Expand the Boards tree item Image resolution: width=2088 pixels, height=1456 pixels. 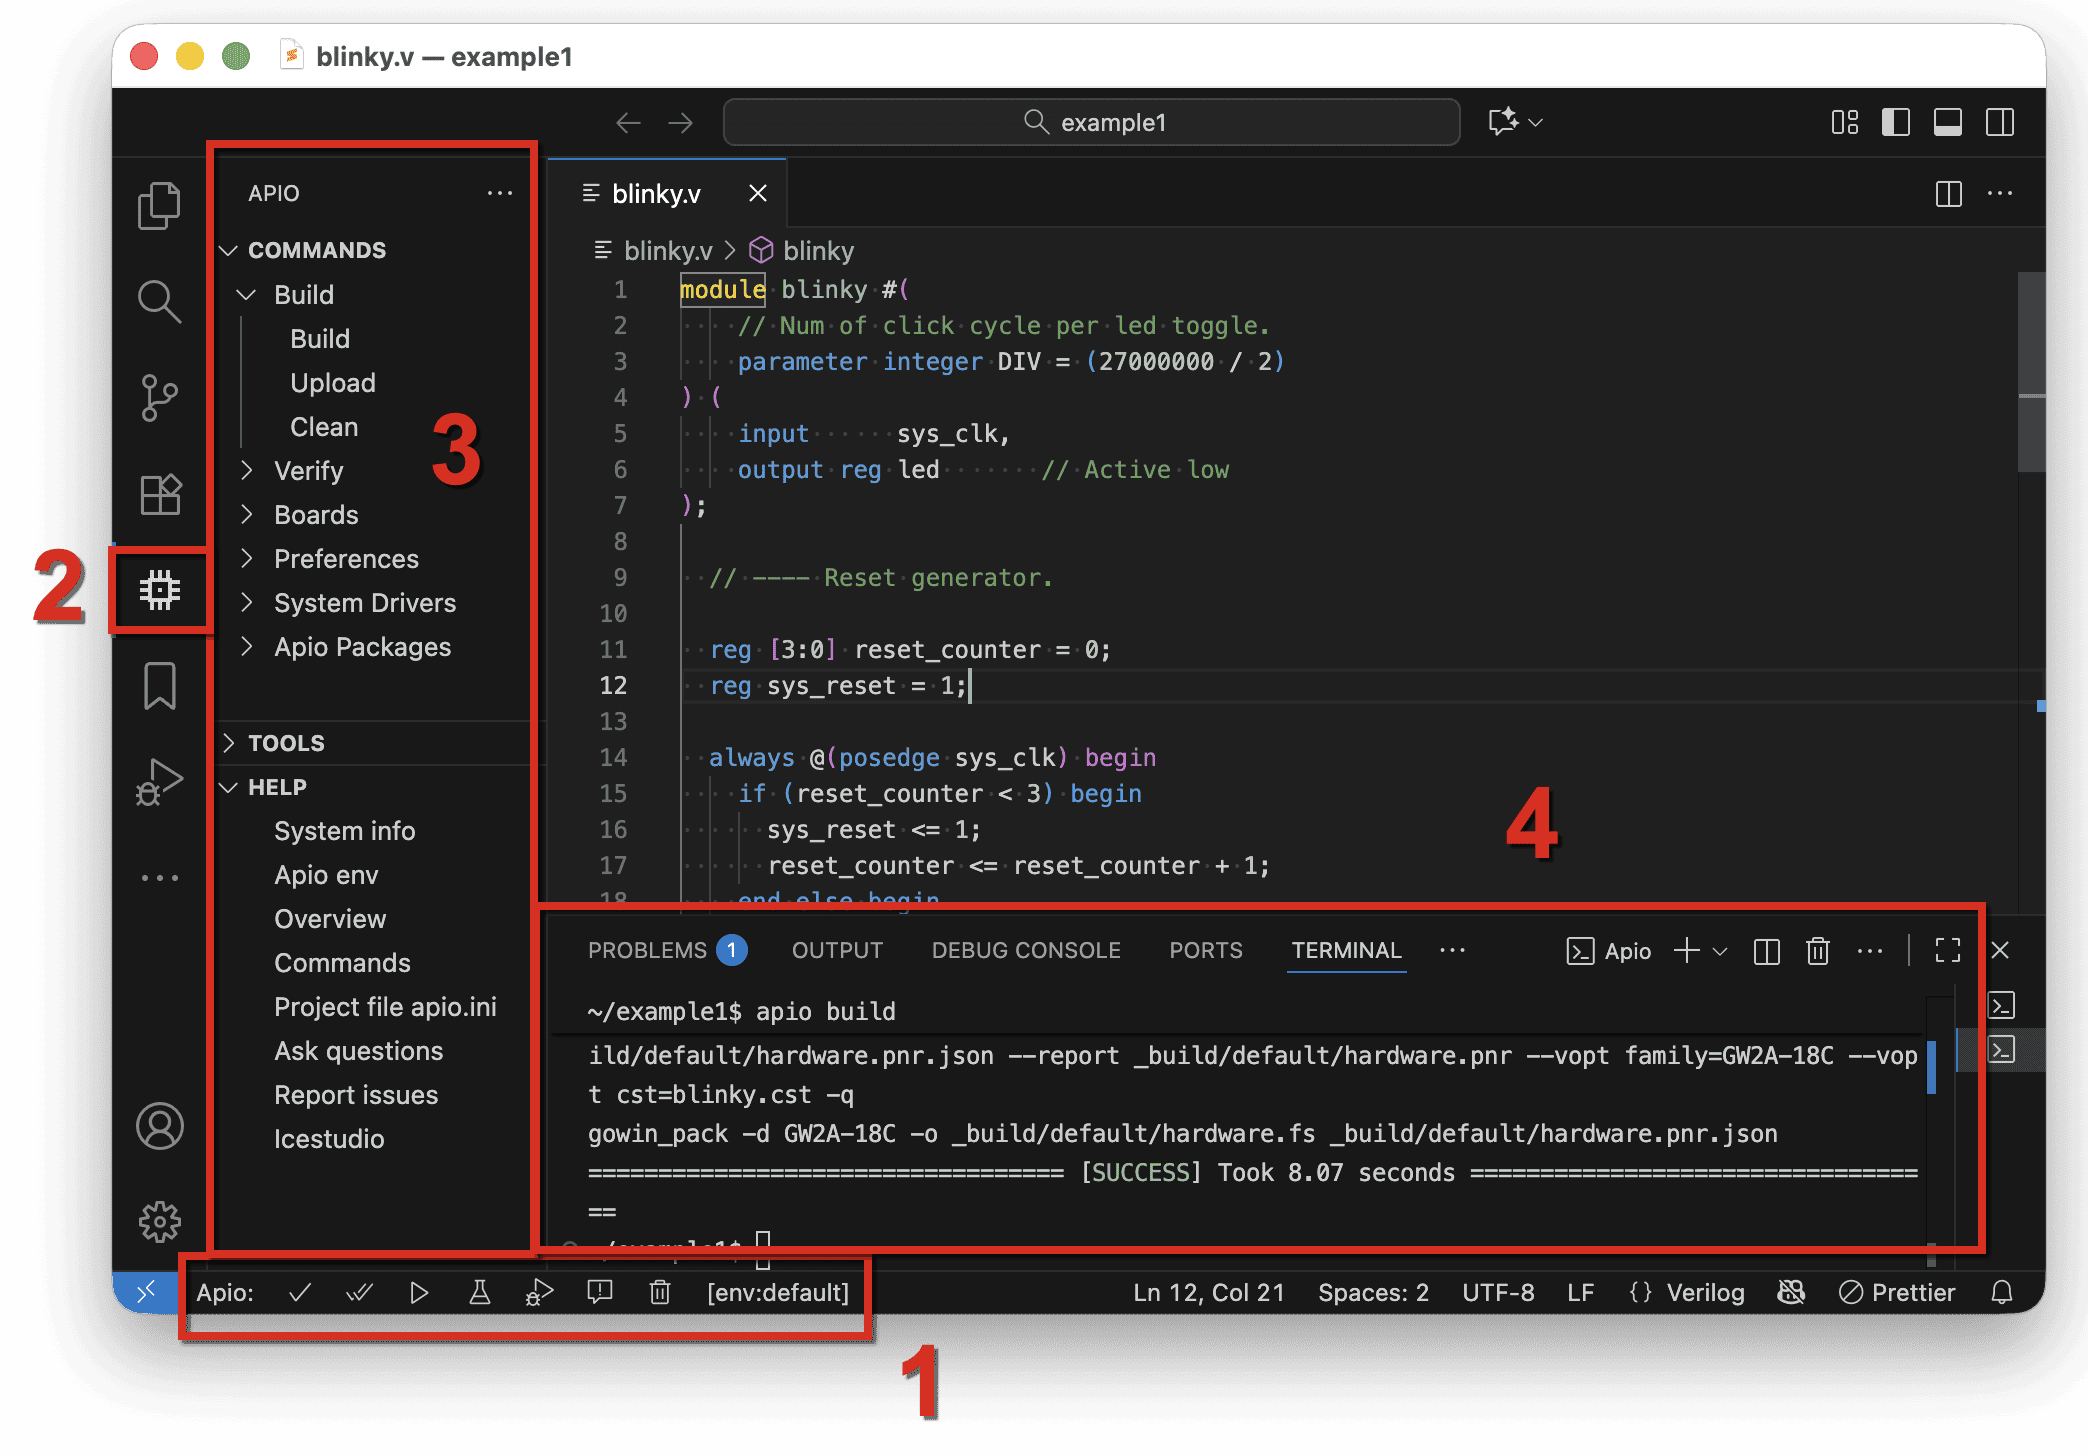316,515
